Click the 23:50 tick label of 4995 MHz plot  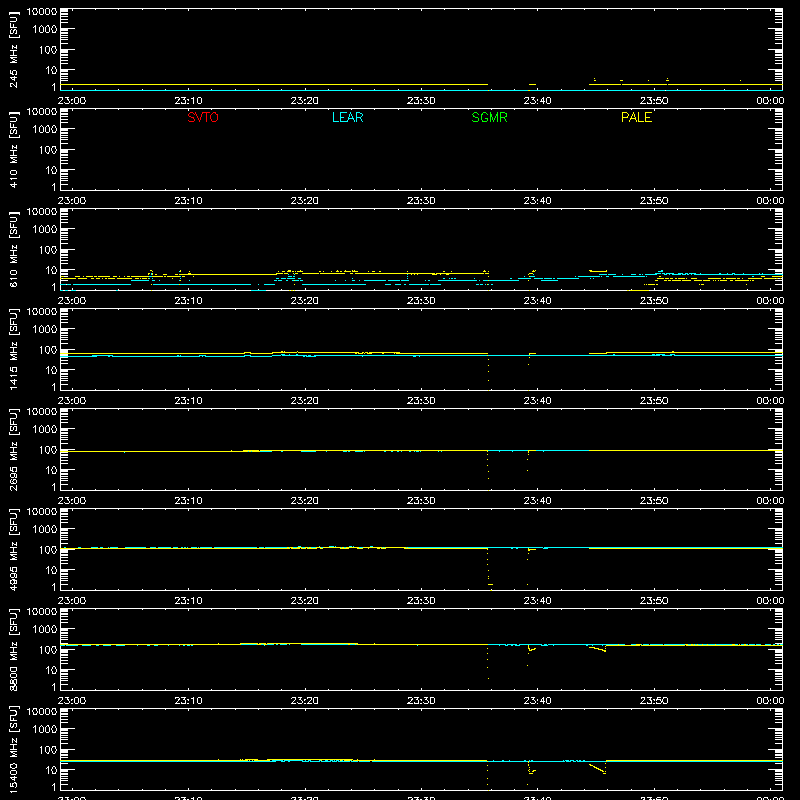[x=654, y=601]
